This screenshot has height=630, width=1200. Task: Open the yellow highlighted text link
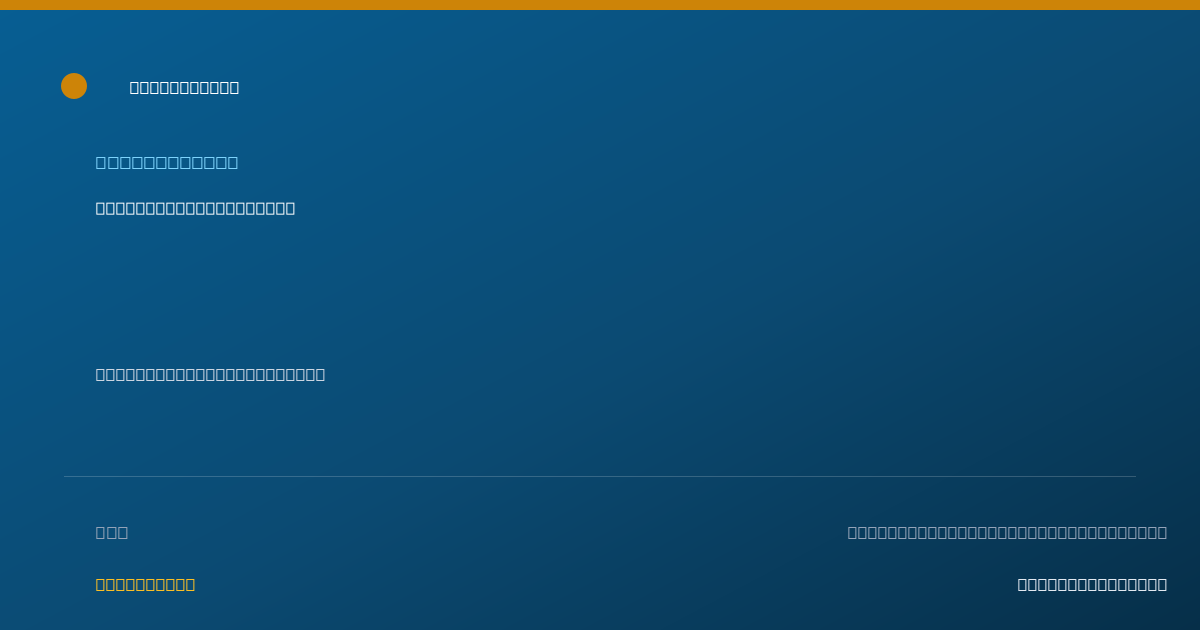tap(145, 584)
